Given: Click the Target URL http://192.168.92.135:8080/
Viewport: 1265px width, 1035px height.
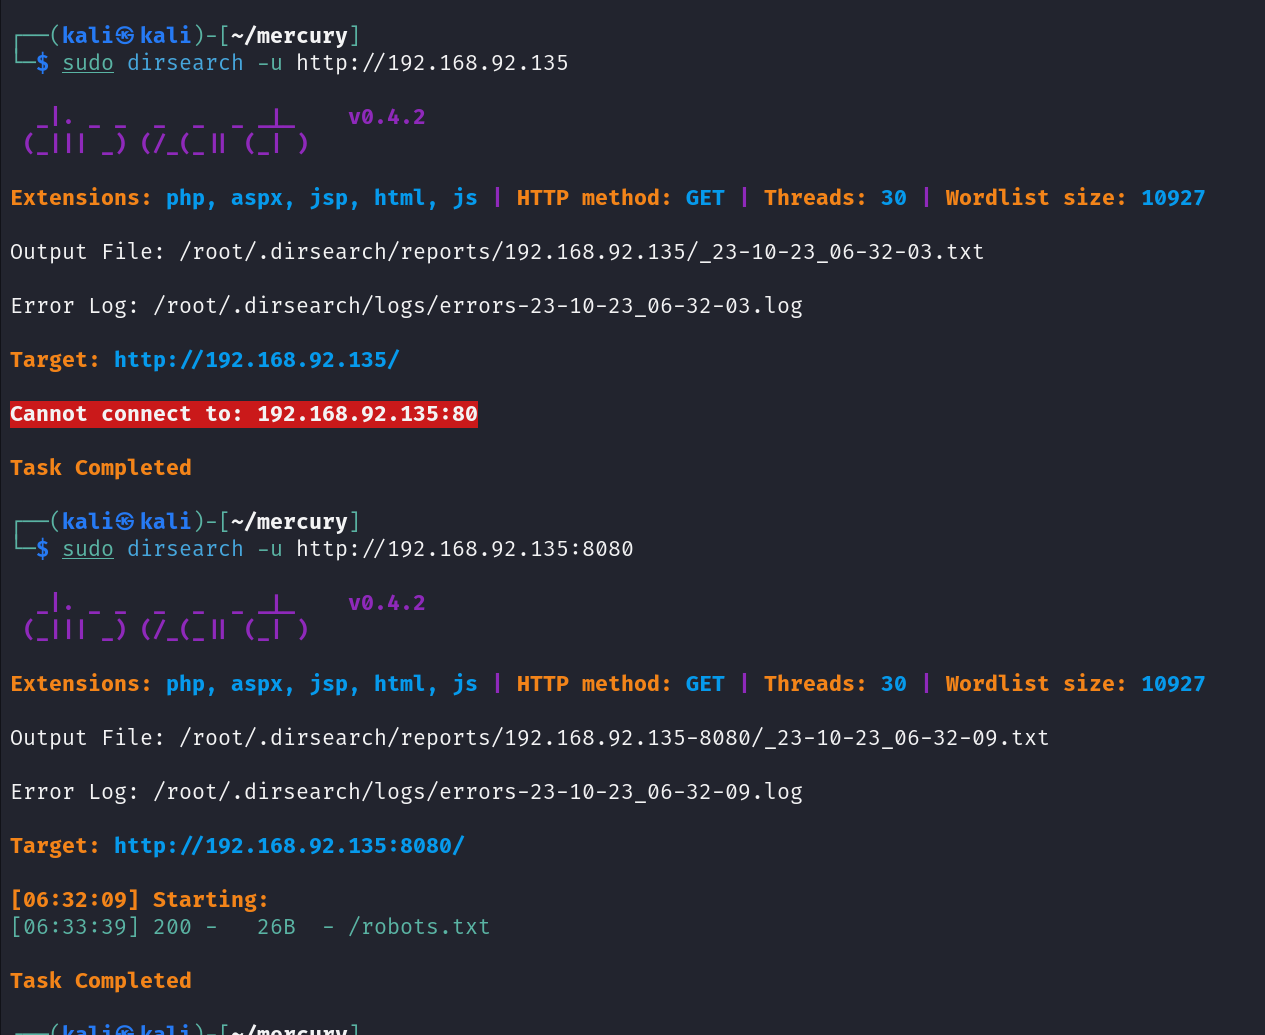Looking at the screenshot, I should pos(289,846).
